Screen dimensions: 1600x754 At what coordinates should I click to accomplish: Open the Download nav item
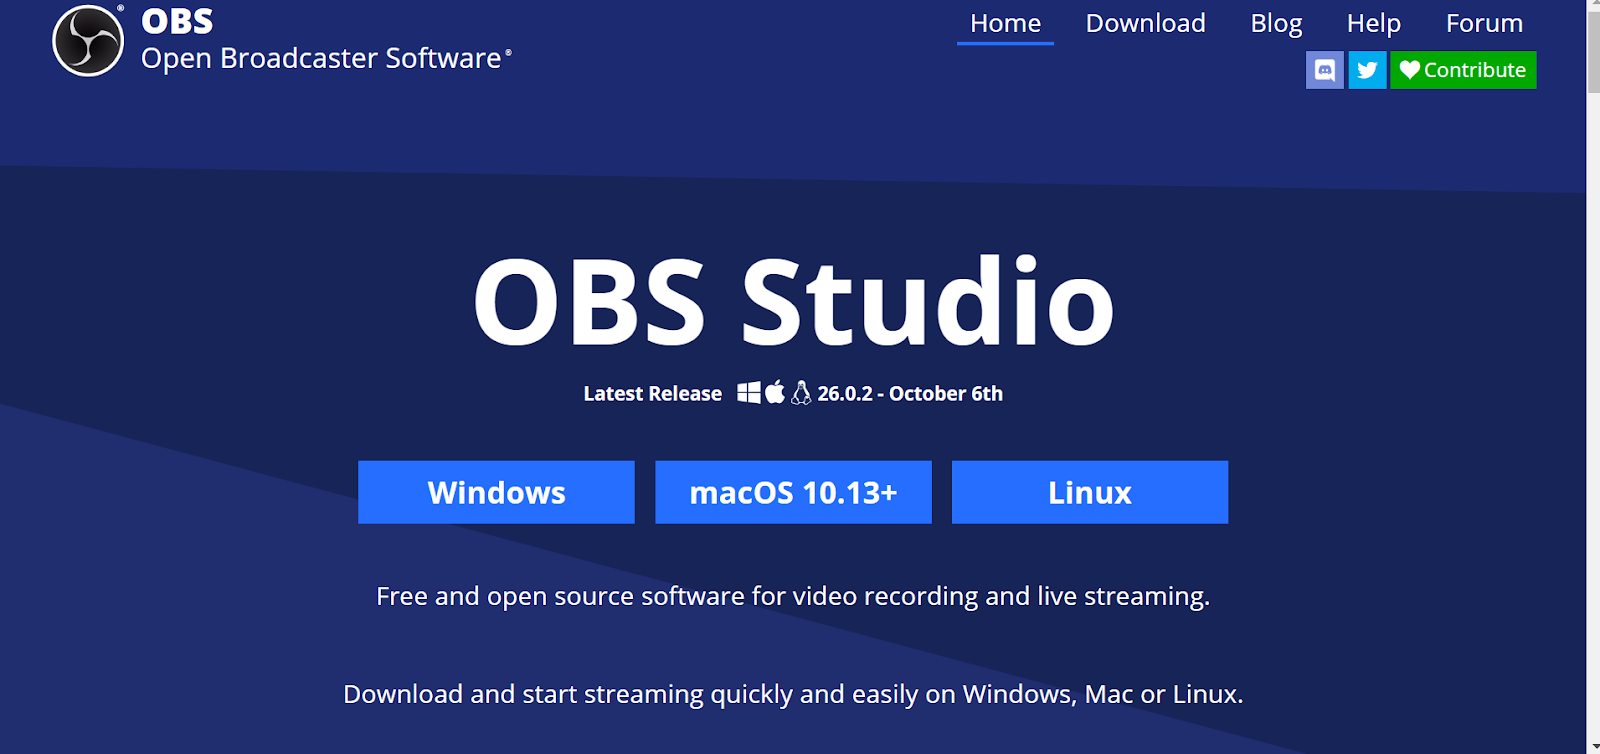click(1145, 23)
